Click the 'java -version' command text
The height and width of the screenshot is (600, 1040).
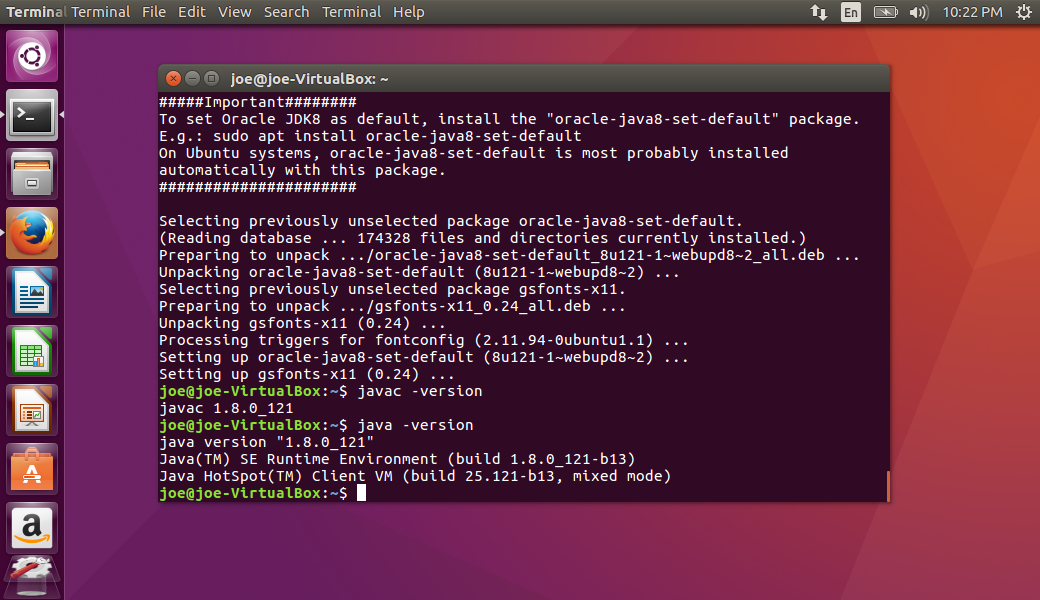click(415, 425)
